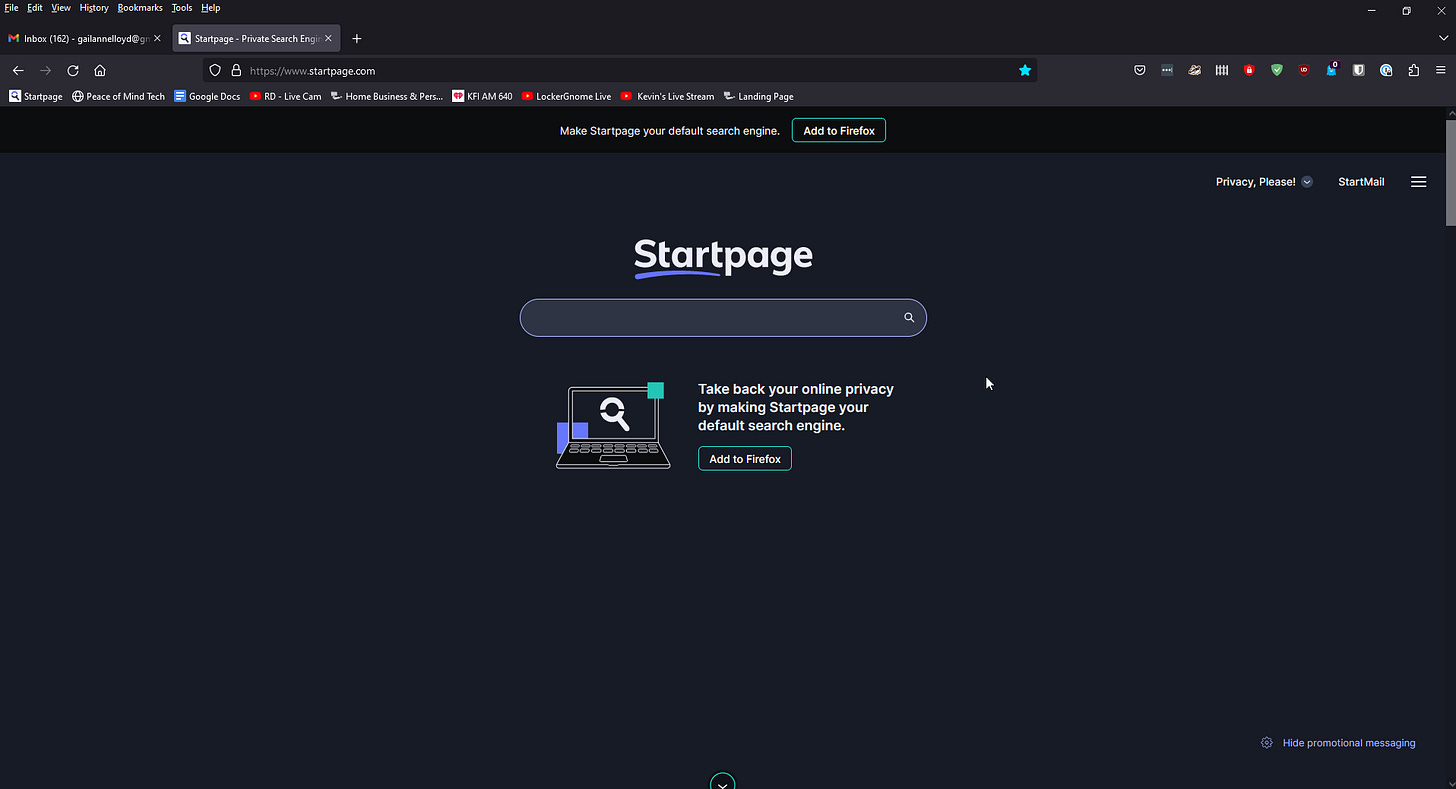Click the page vertical scrollbar thumb

1450,172
